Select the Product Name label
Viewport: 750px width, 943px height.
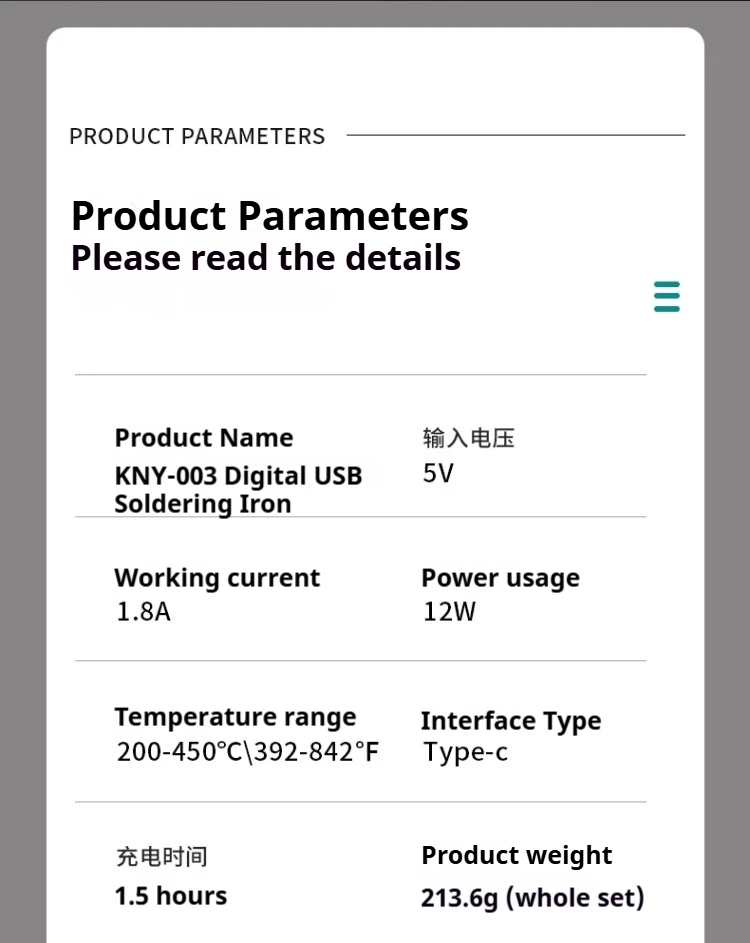[x=204, y=438]
